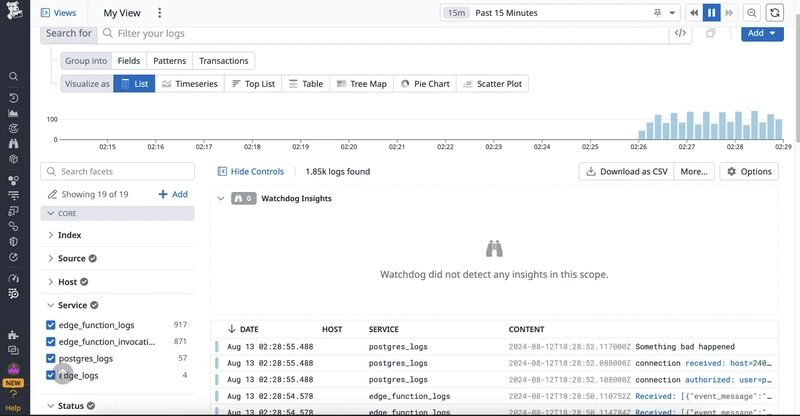The height and width of the screenshot is (416, 800).
Task: Visualize as Timeseries
Action: [189, 84]
